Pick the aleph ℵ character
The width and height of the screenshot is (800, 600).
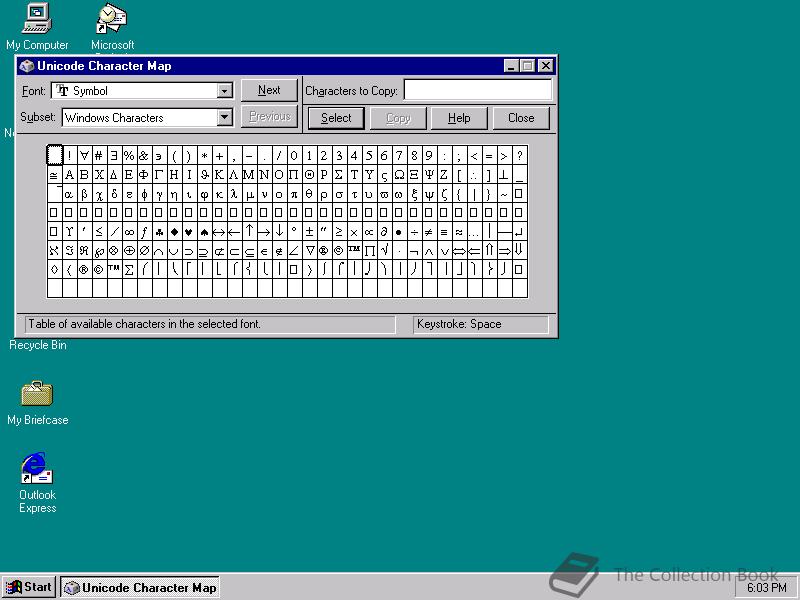55,251
